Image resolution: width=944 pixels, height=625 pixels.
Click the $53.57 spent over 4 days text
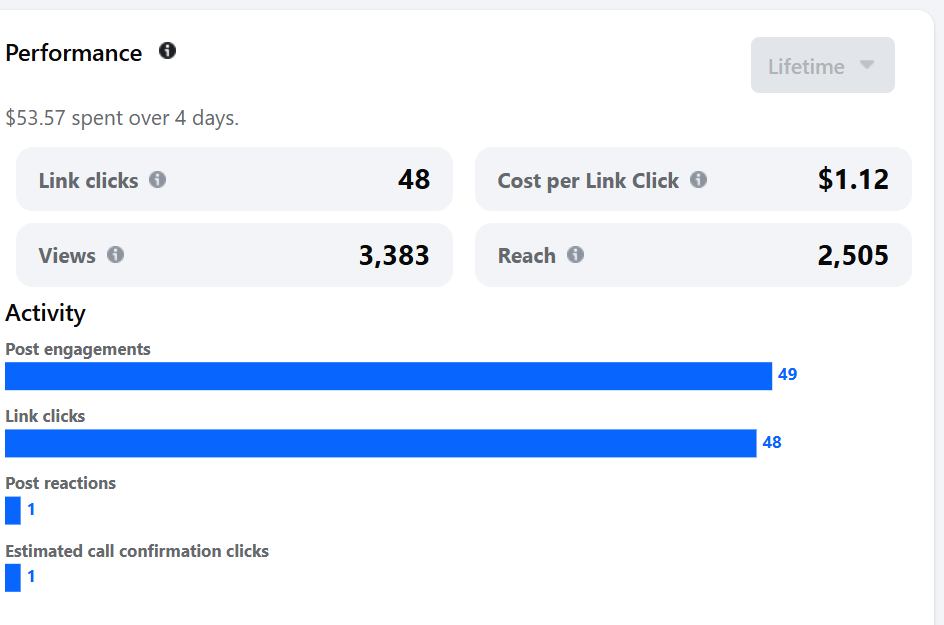tap(122, 118)
